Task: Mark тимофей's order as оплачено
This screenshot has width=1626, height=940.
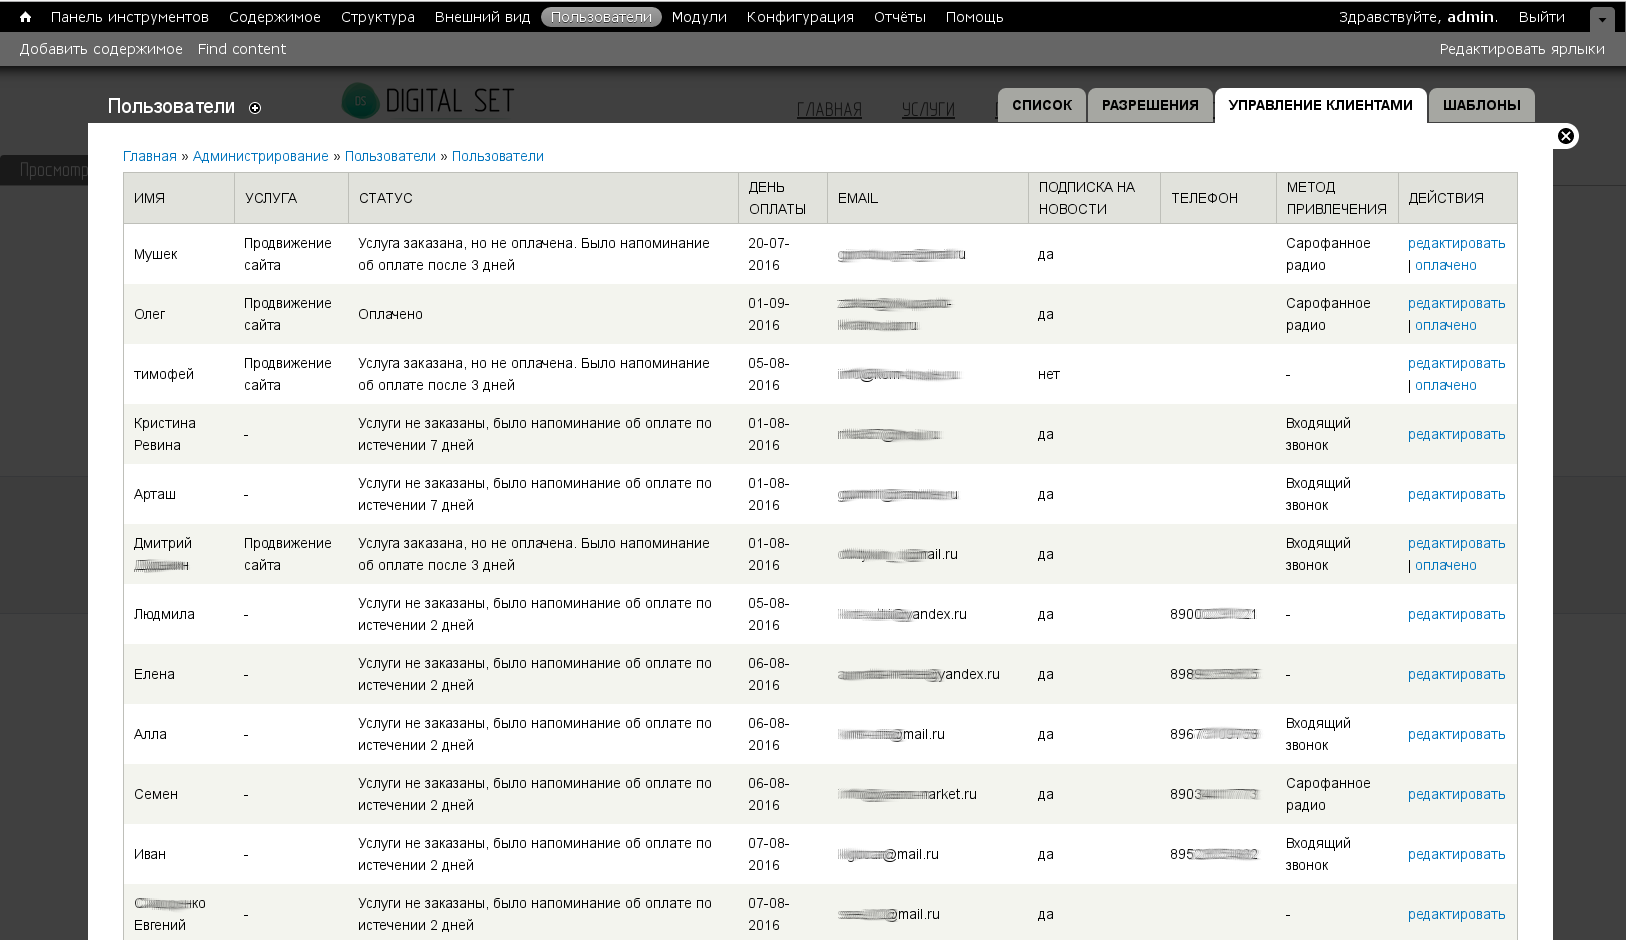Action: tap(1445, 385)
